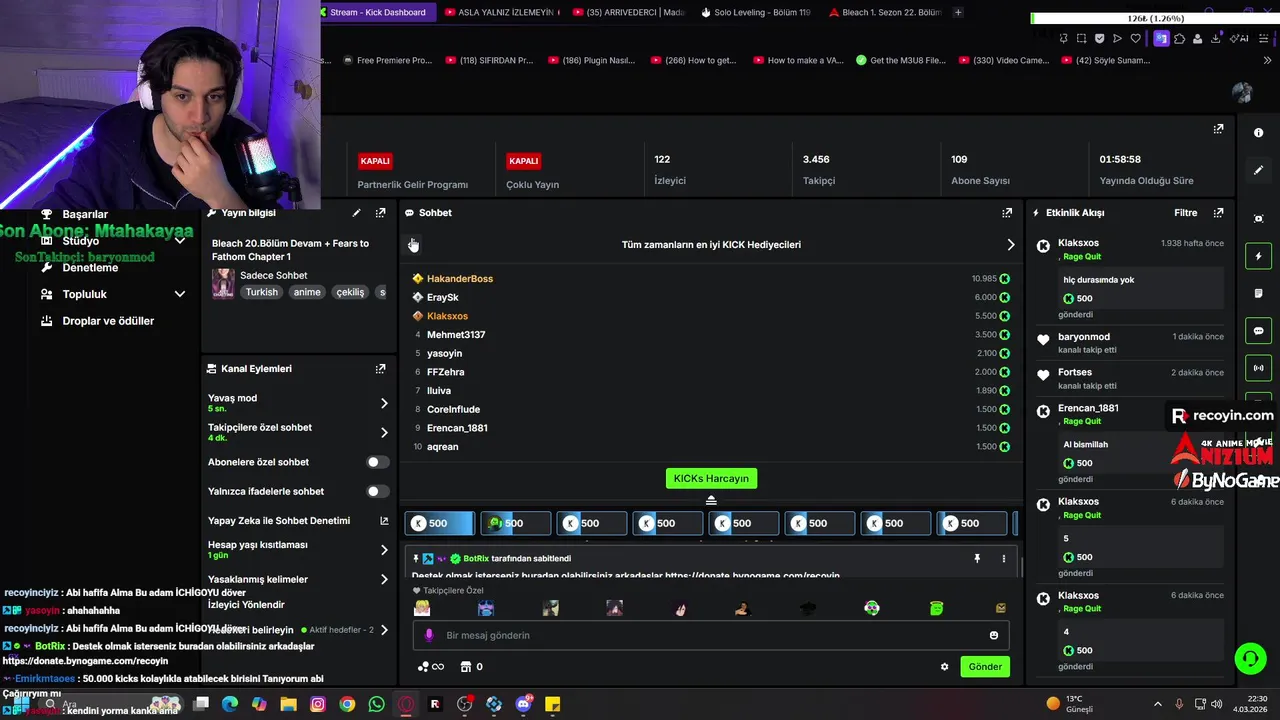Select the first 500 KICKs gift card
The height and width of the screenshot is (720, 1280).
440,523
